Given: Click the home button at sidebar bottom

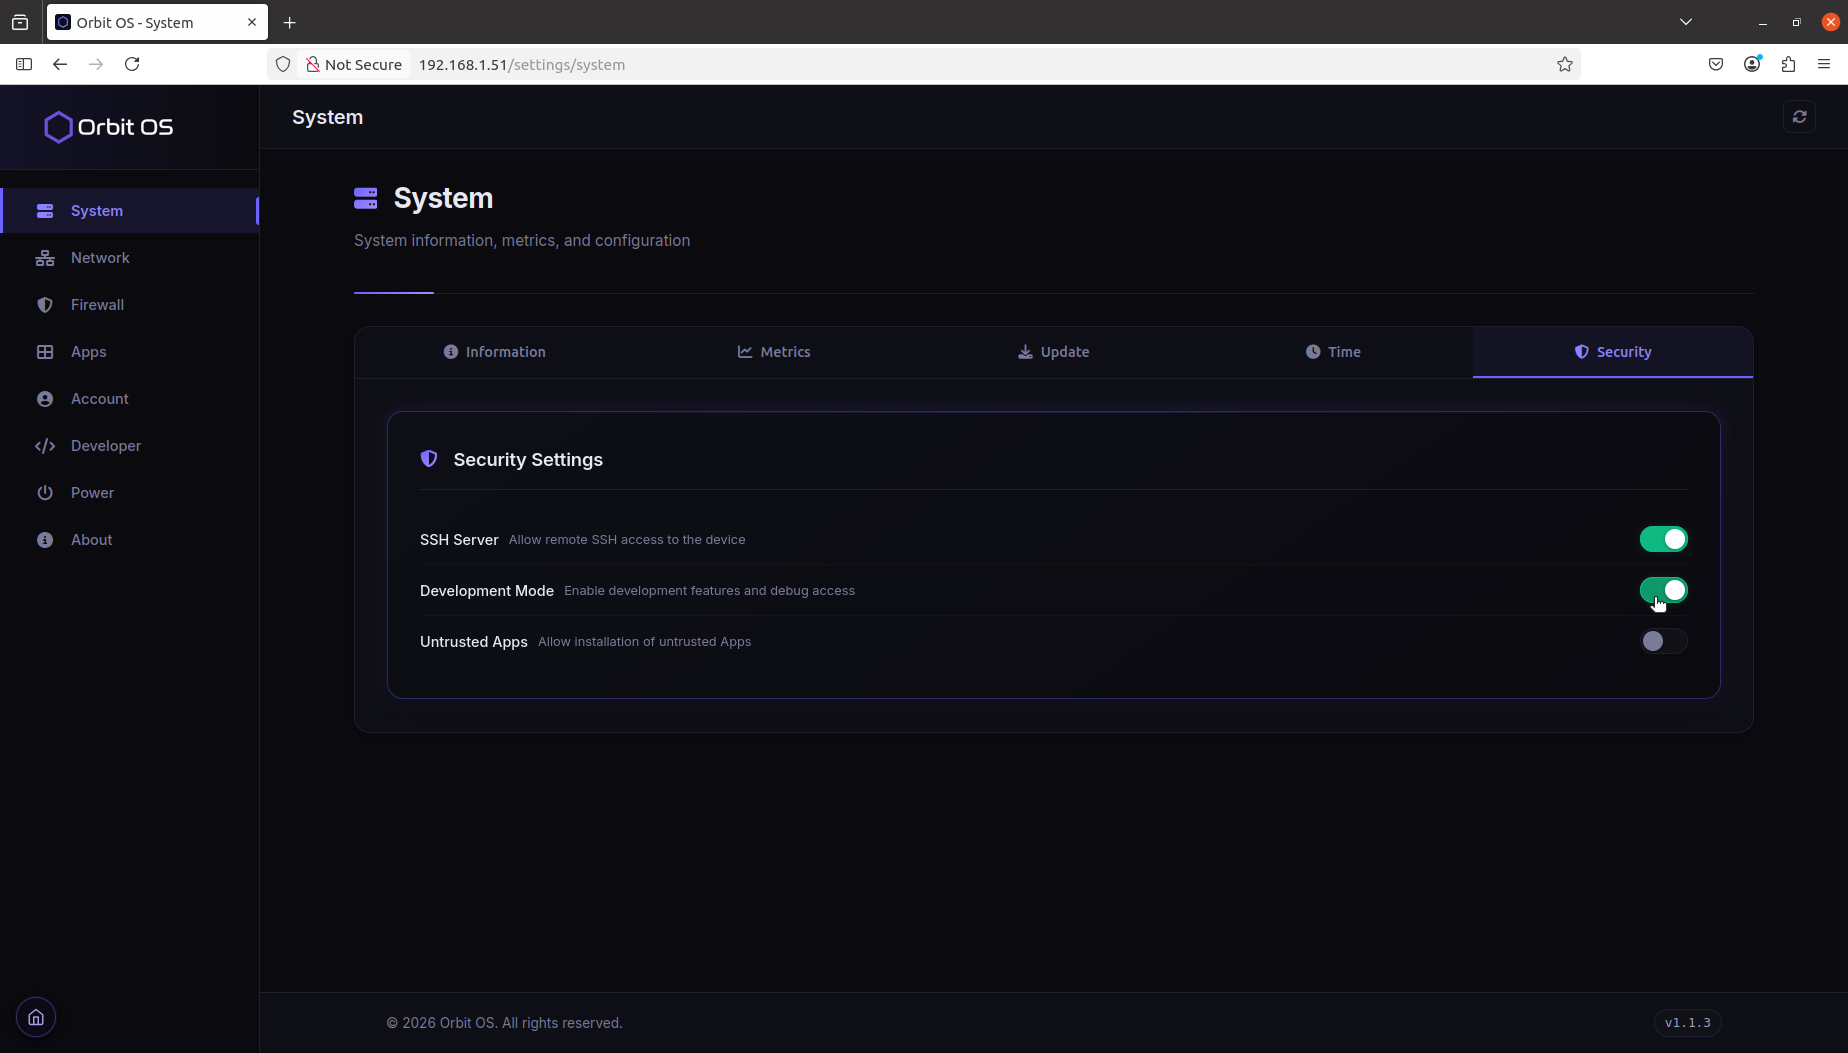Looking at the screenshot, I should 36,1018.
